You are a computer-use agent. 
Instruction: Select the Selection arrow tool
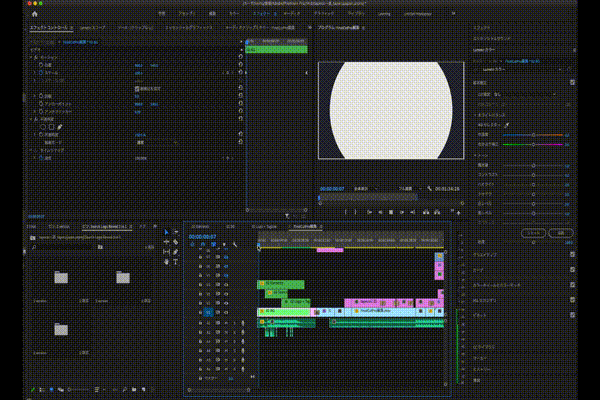pos(166,232)
